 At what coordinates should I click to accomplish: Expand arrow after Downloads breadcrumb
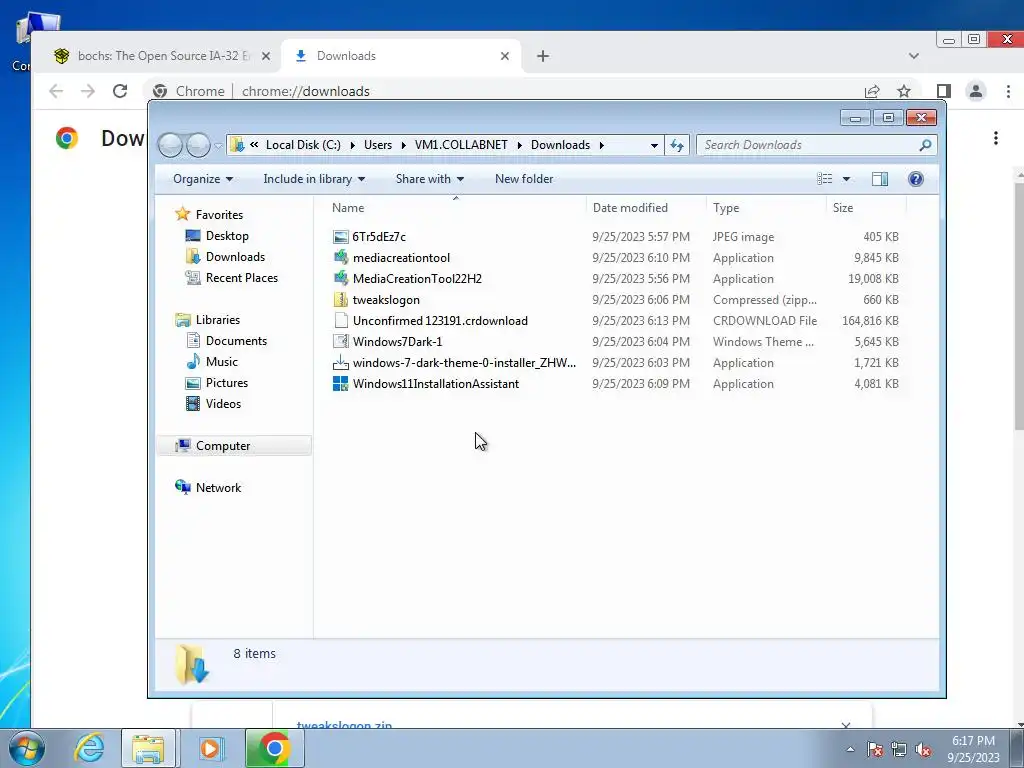(x=601, y=145)
